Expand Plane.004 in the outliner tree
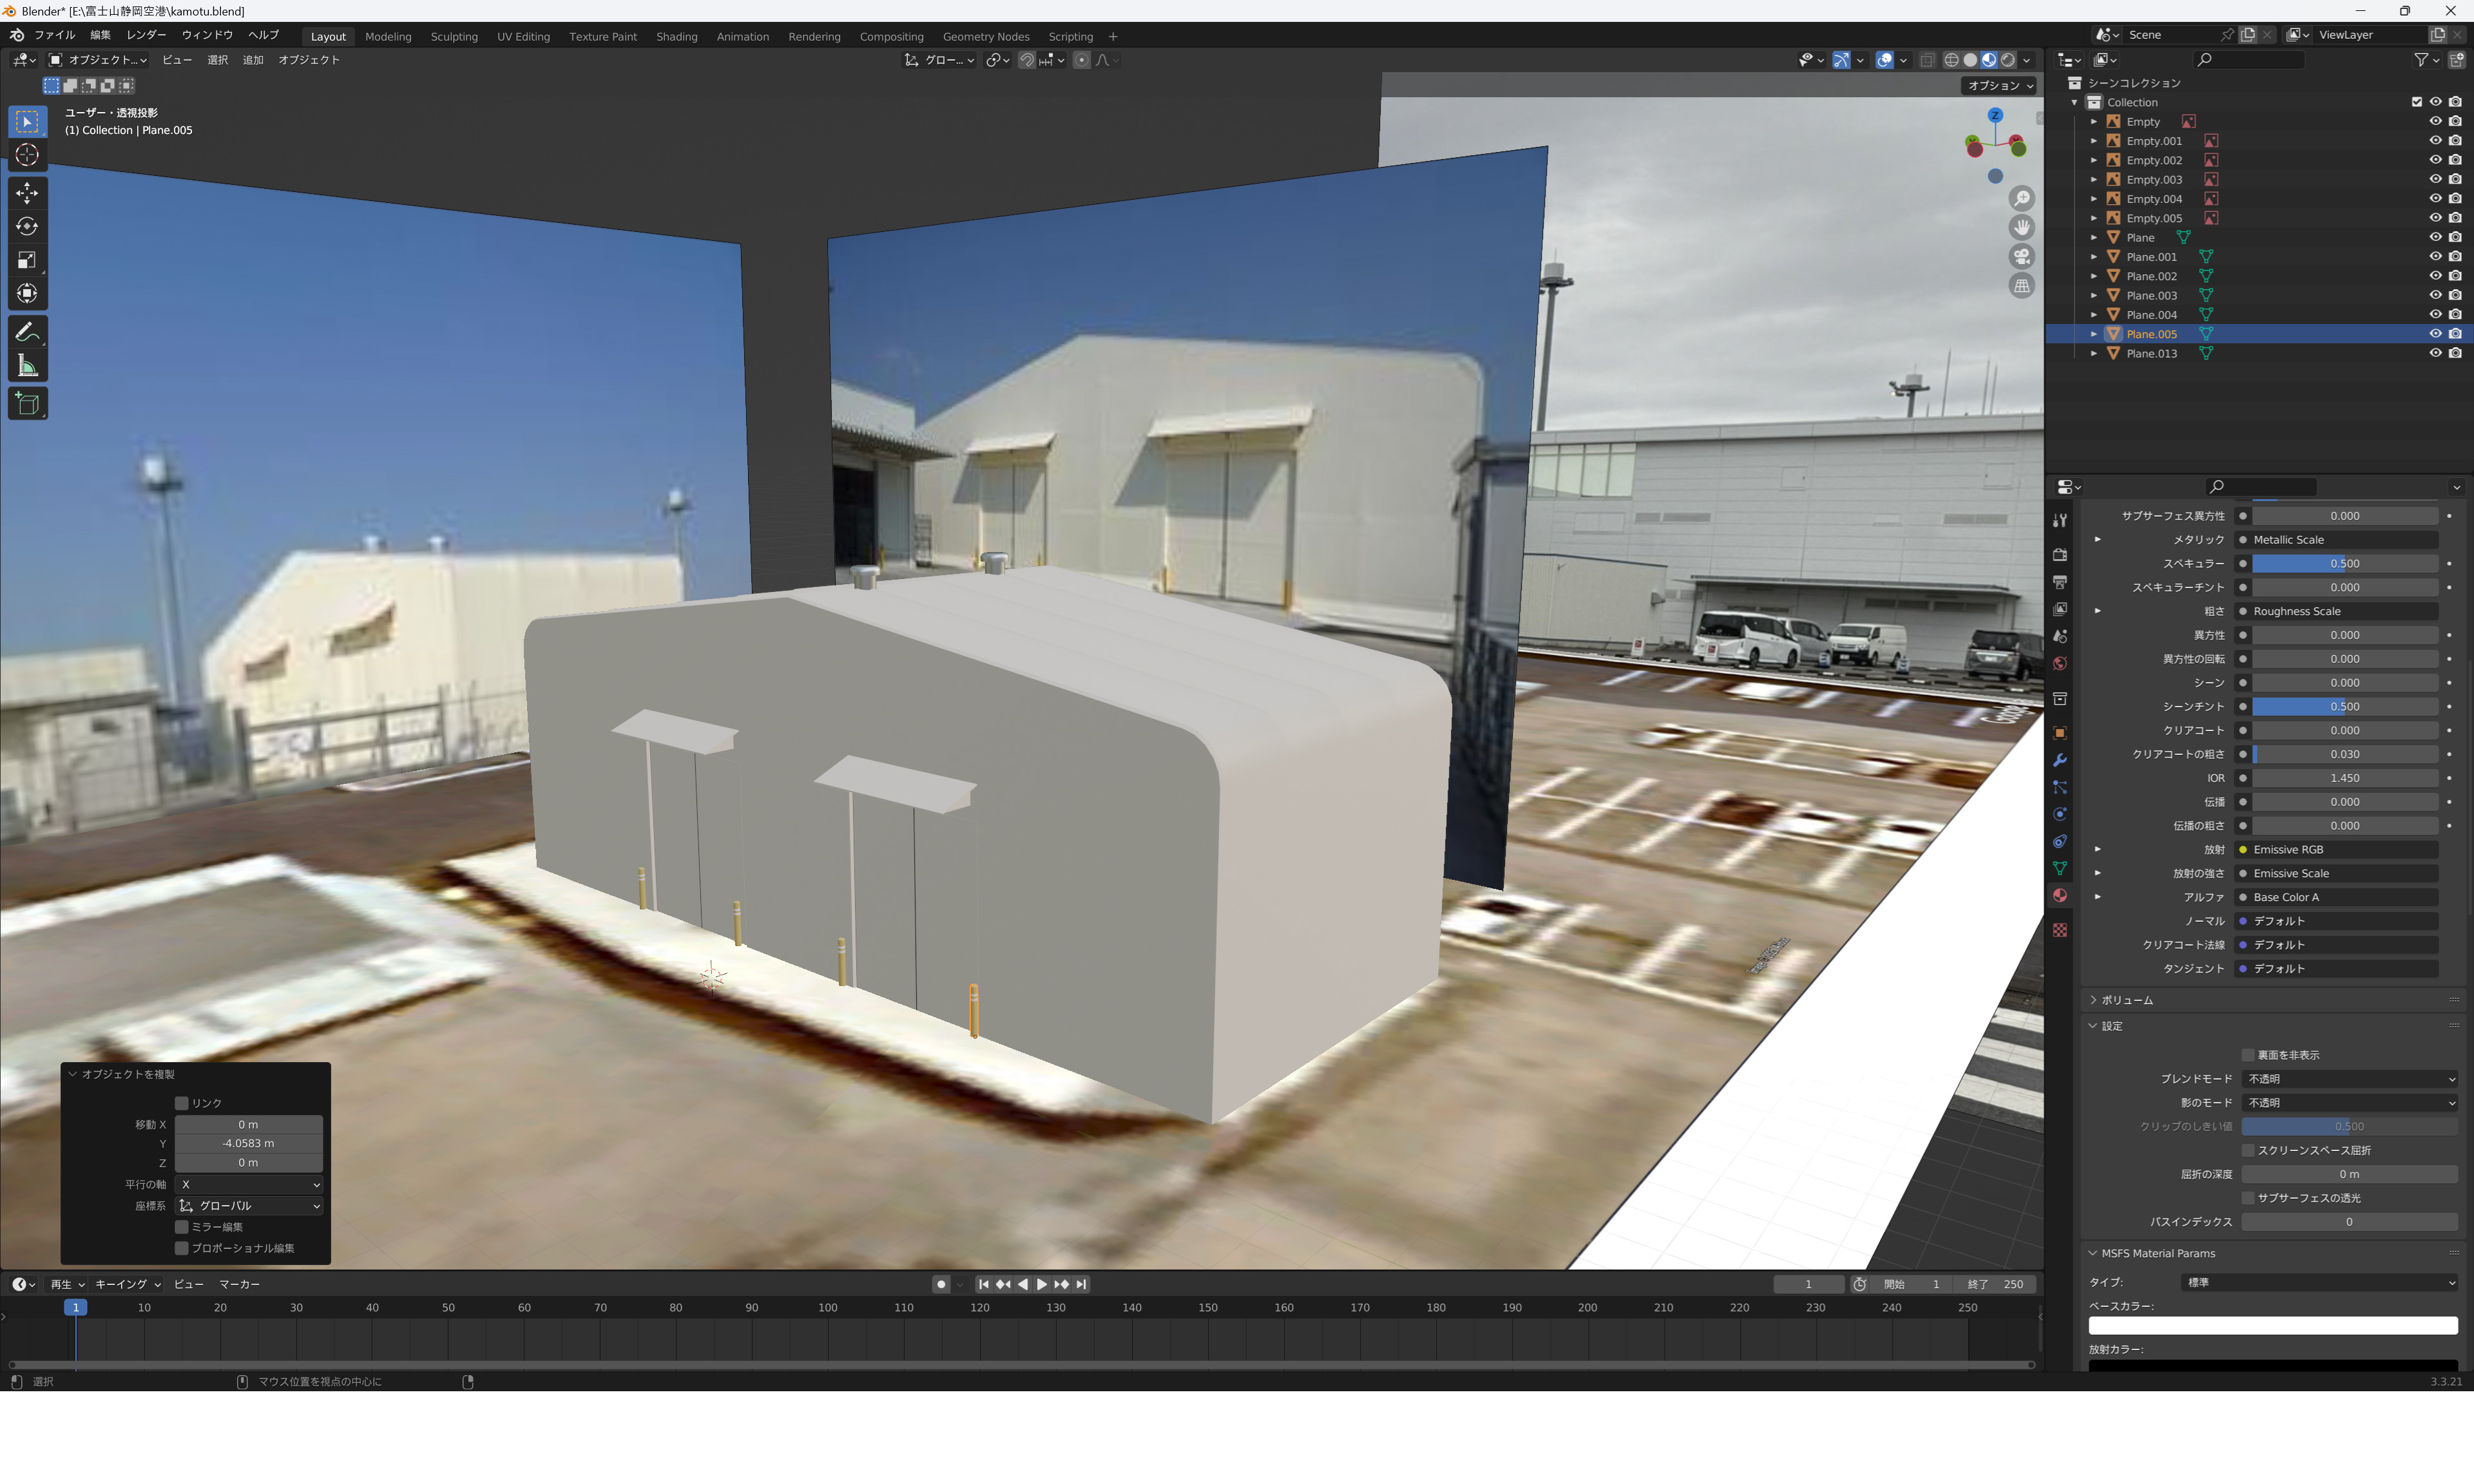This screenshot has width=2474, height=1484. (2093, 315)
